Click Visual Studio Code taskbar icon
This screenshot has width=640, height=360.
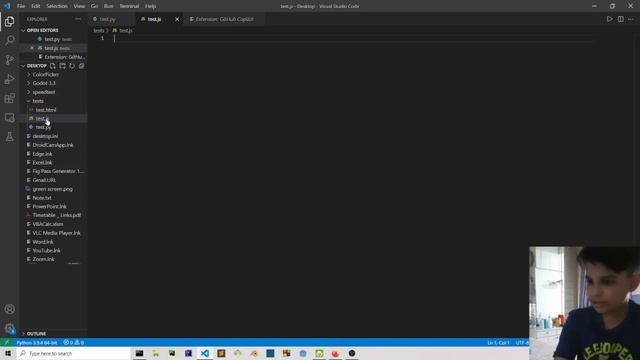coord(205,353)
